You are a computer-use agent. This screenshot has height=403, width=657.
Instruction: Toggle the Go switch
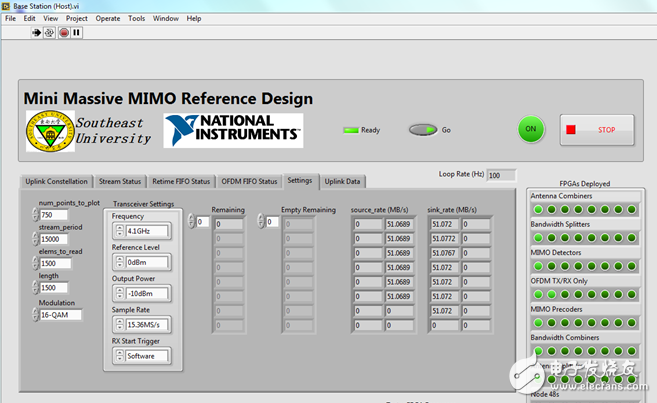(x=424, y=130)
